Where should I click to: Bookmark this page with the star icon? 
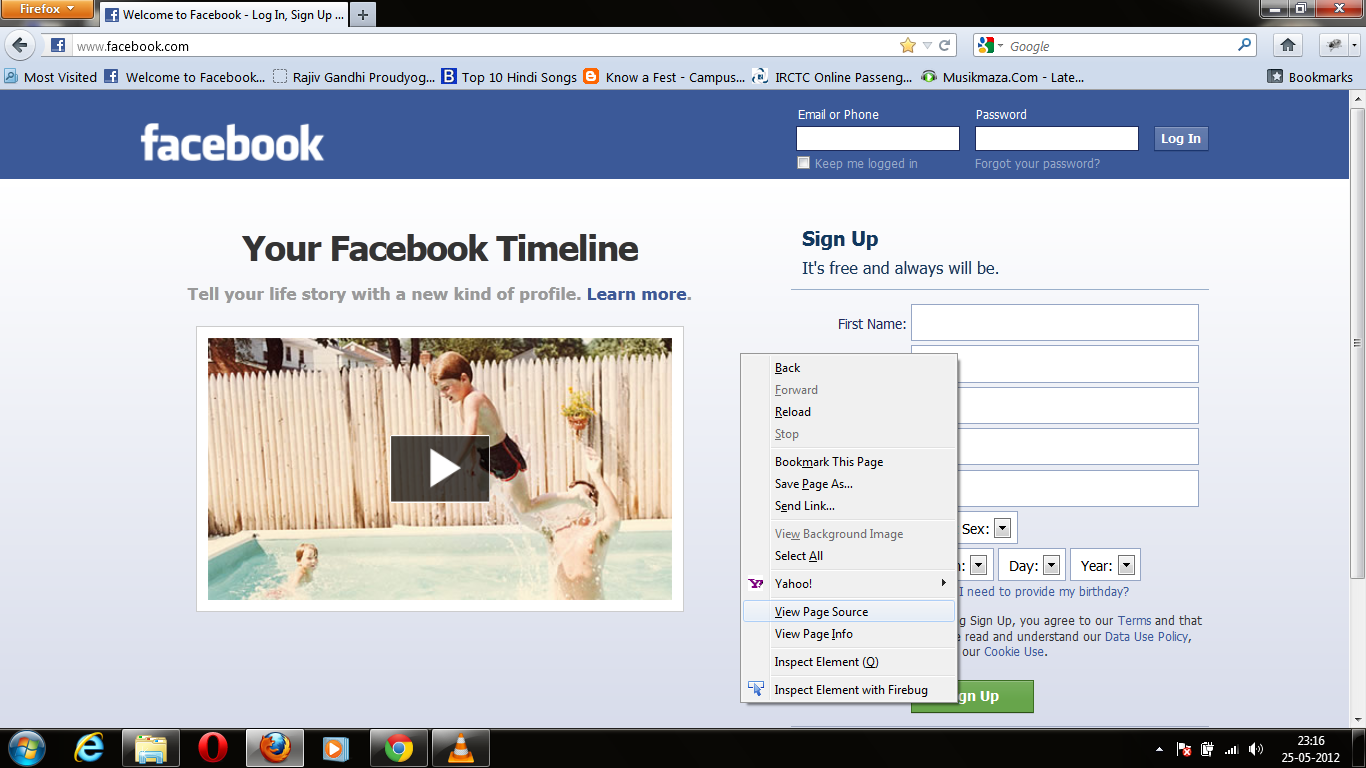[908, 46]
